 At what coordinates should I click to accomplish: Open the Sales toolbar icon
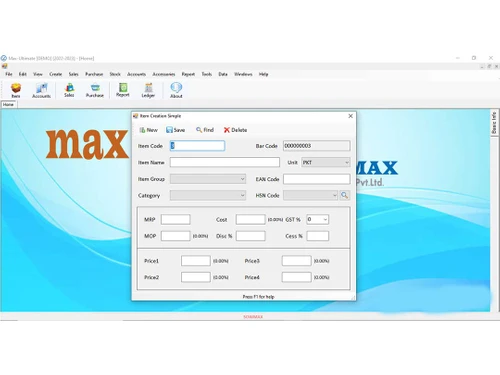tap(69, 90)
